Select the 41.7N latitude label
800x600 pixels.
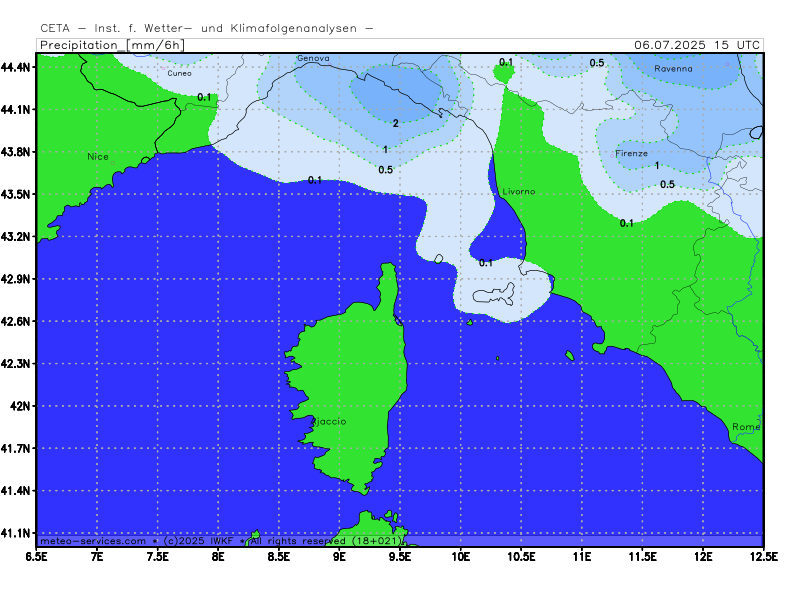(18, 448)
